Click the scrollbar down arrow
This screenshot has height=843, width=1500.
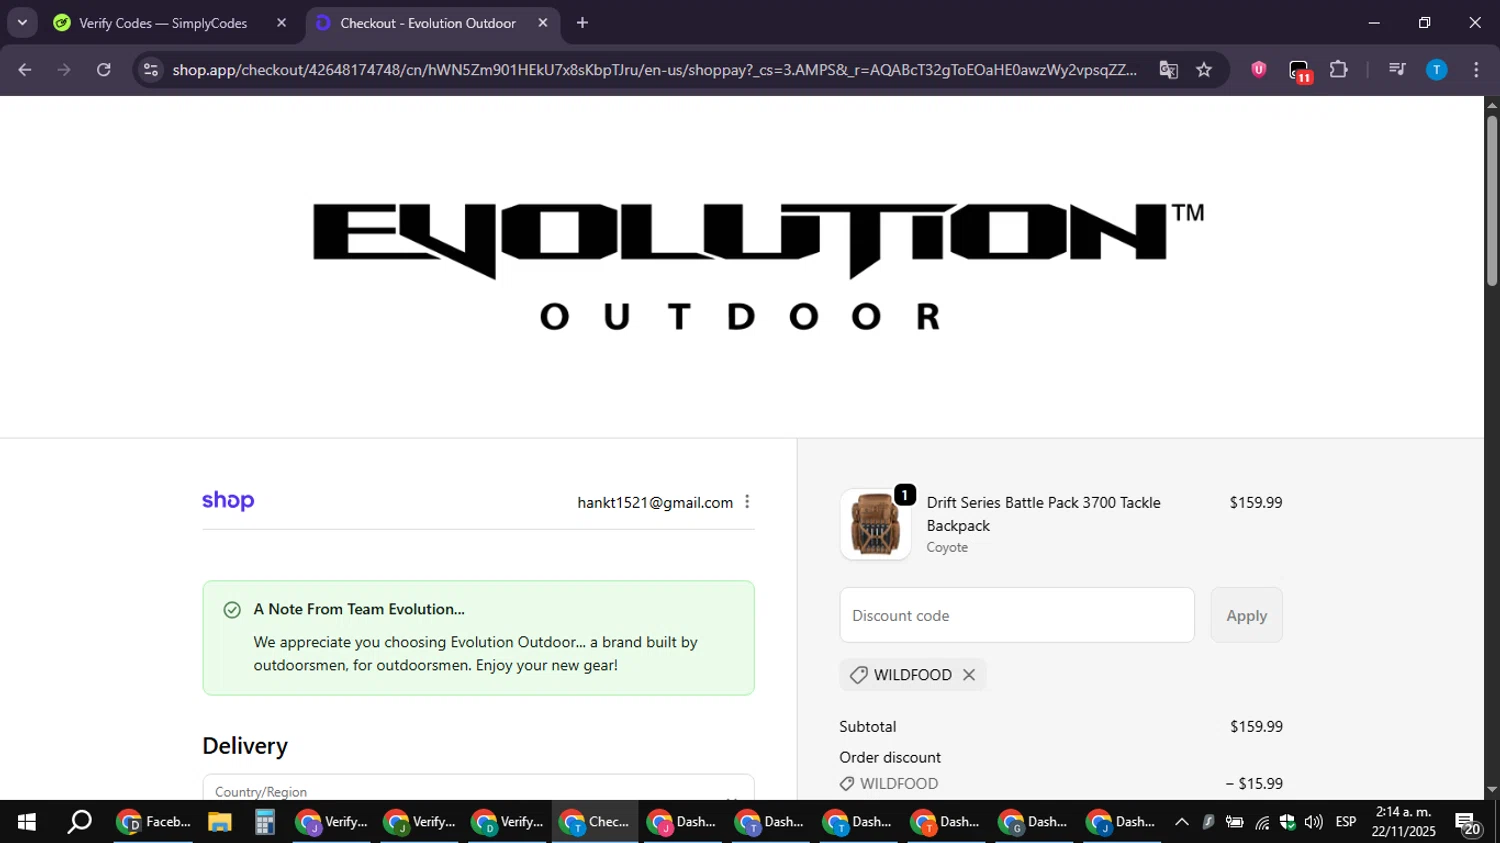[1492, 790]
